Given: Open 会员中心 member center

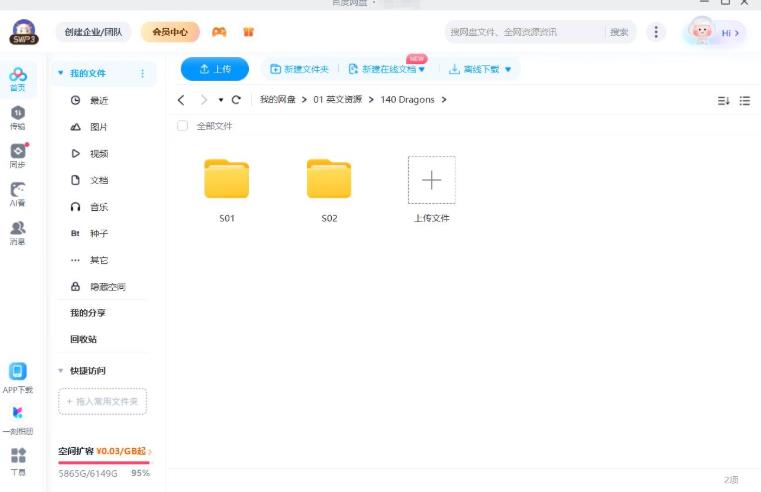Looking at the screenshot, I should point(170,32).
